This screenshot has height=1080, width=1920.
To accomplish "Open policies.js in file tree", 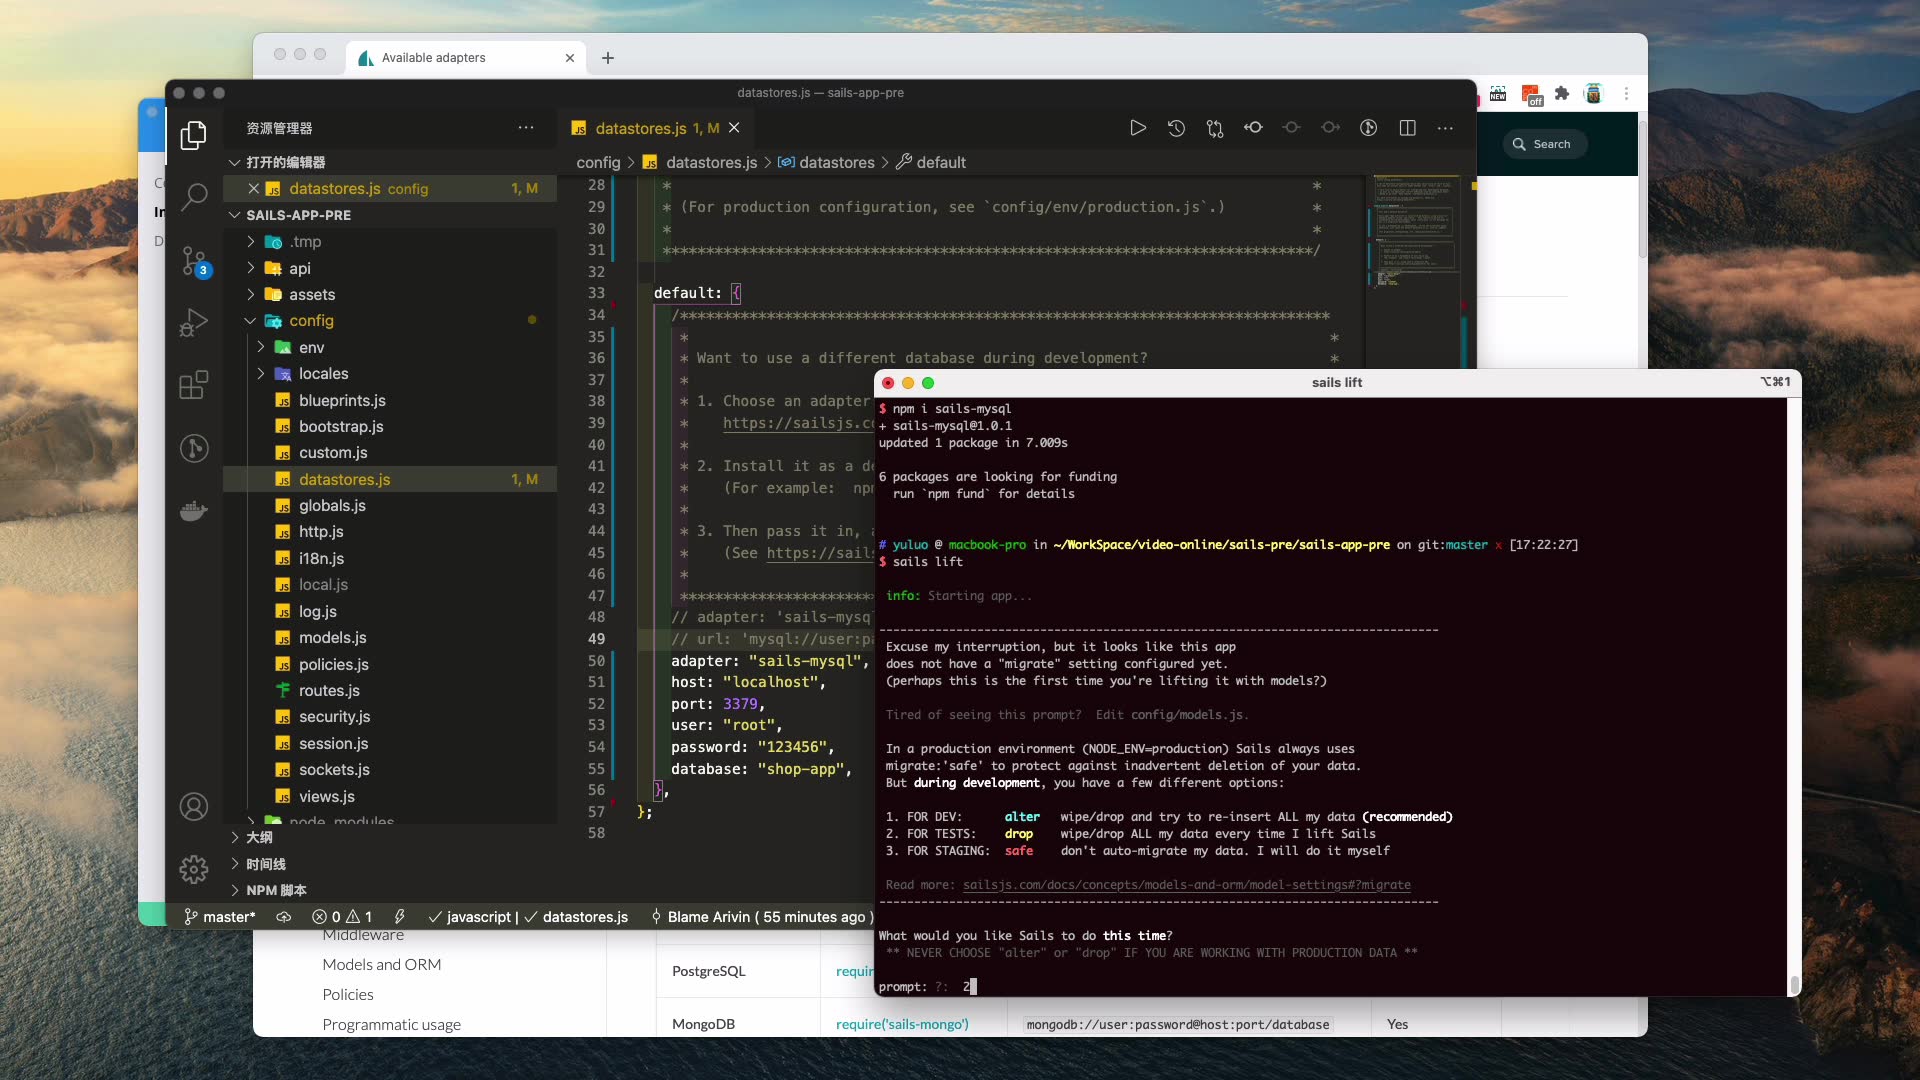I will (333, 664).
